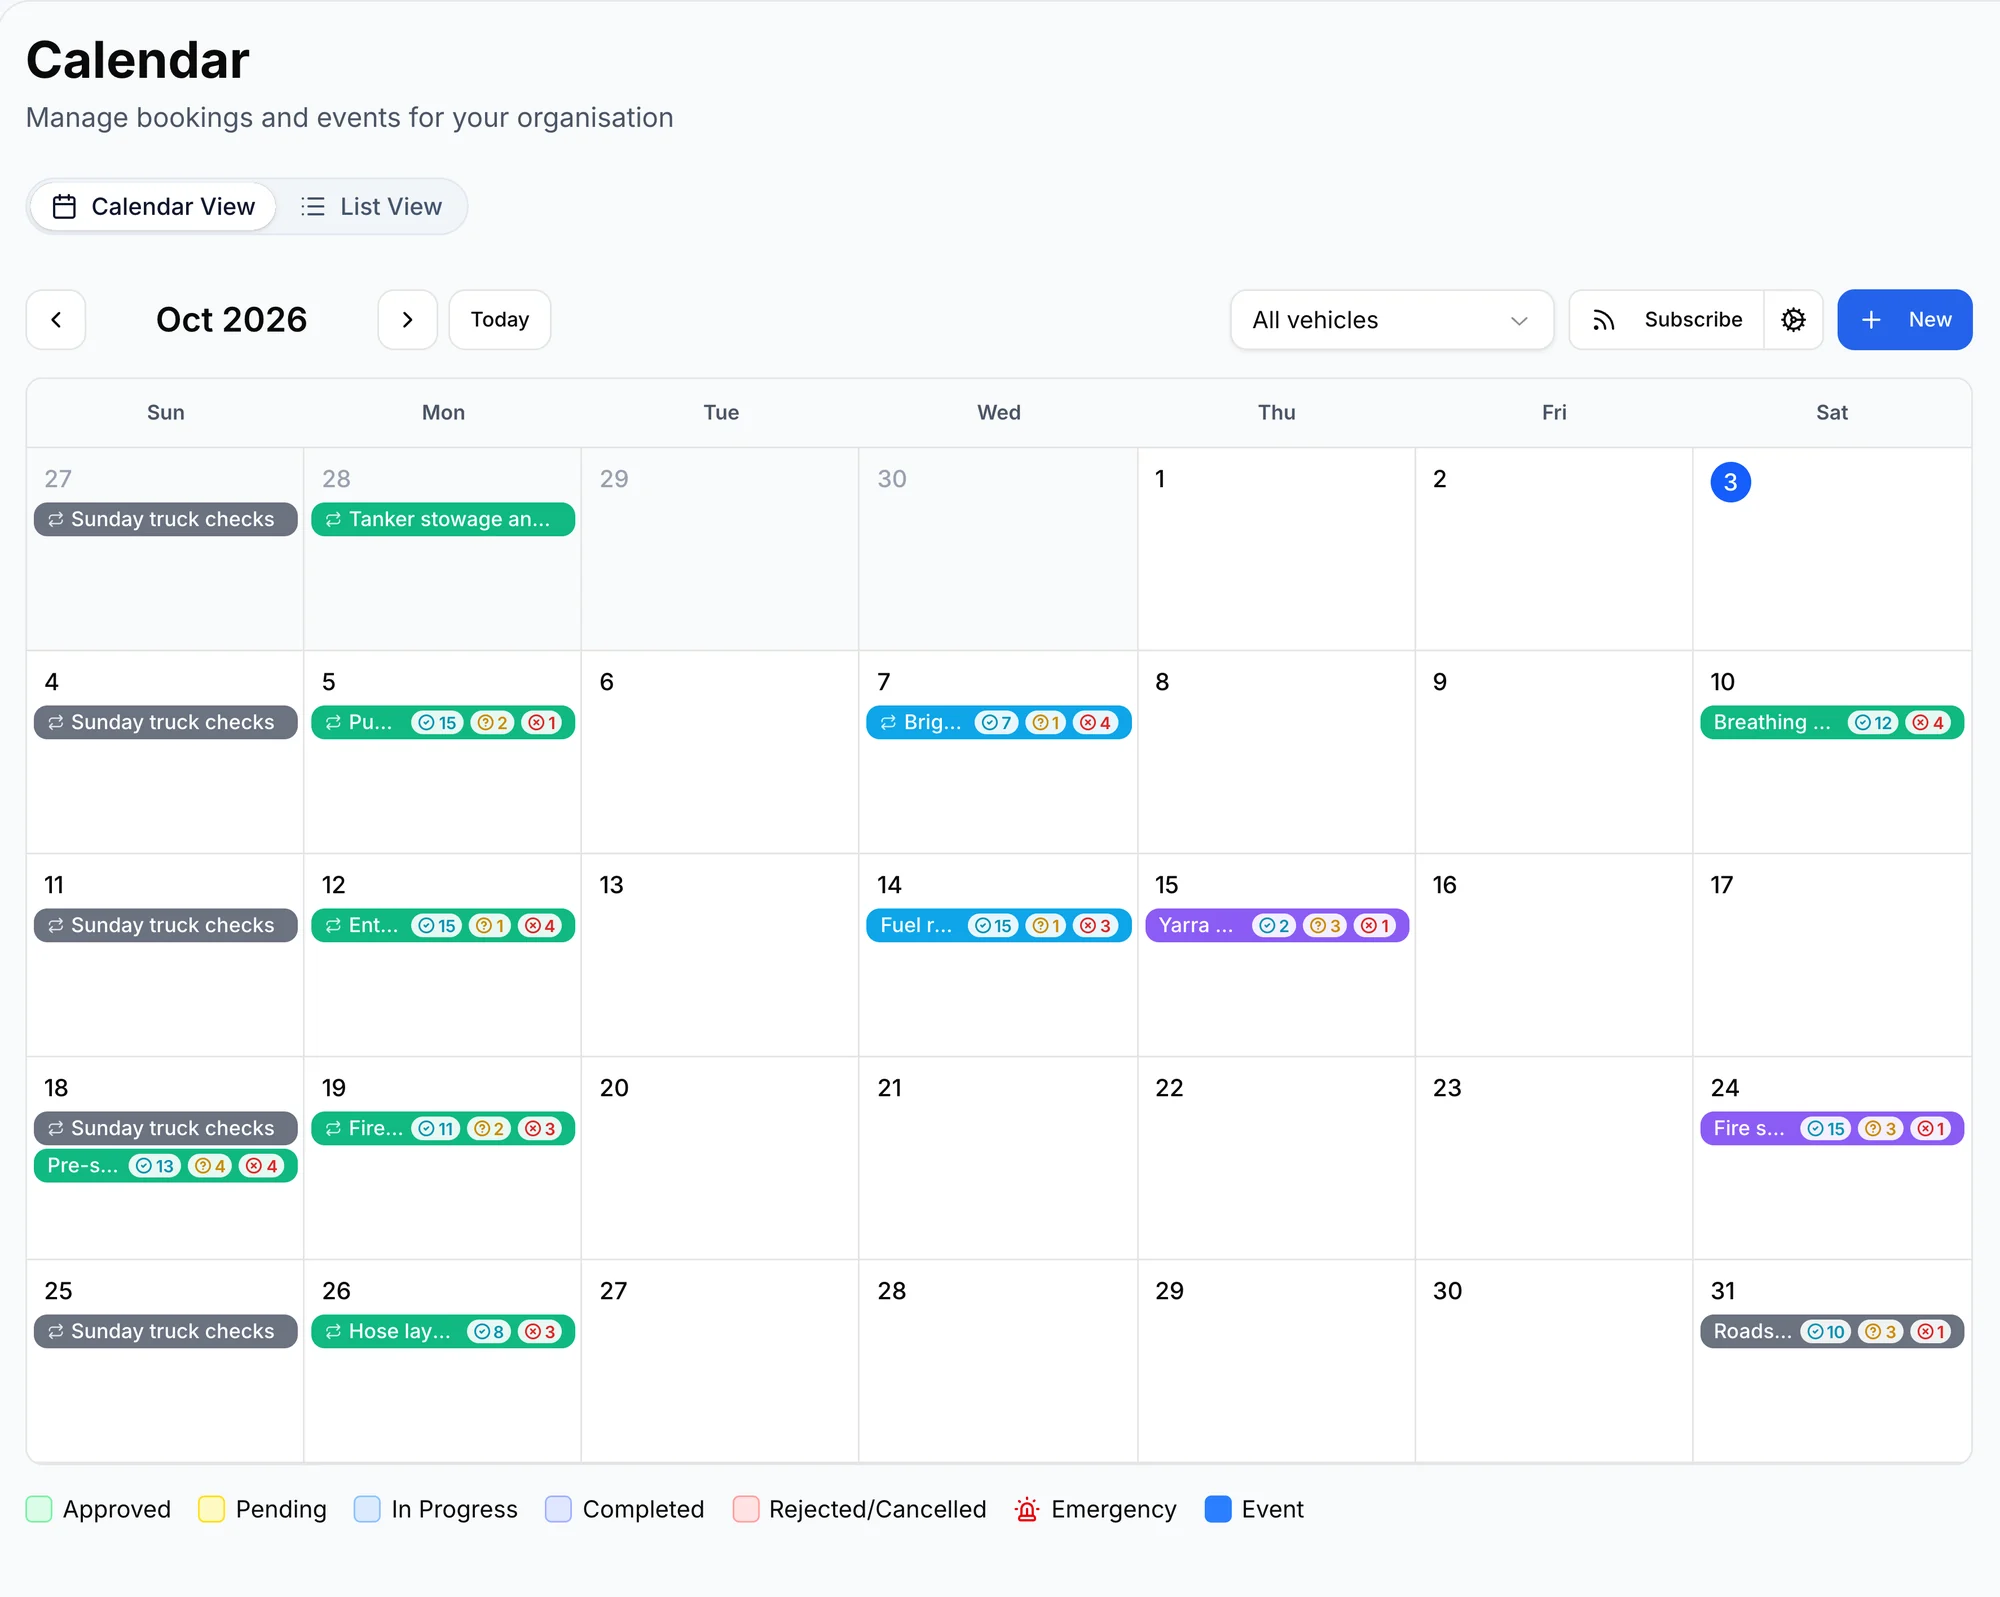The height and width of the screenshot is (1597, 2000).
Task: Jump to Today
Action: [x=500, y=320]
